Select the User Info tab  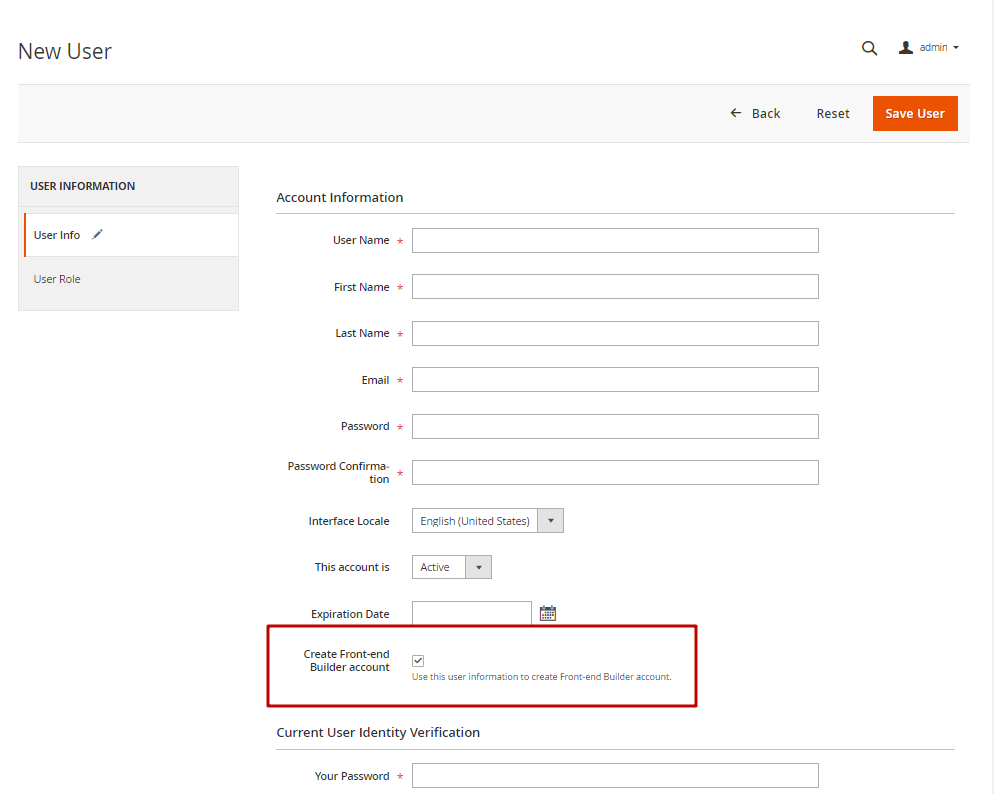pos(57,235)
